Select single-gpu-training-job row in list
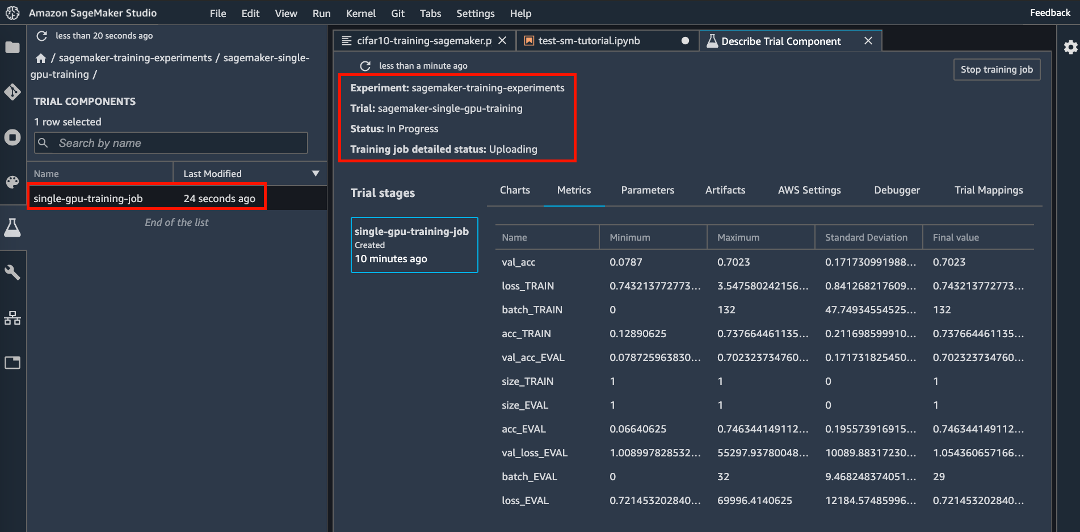This screenshot has width=1080, height=532. [x=177, y=198]
